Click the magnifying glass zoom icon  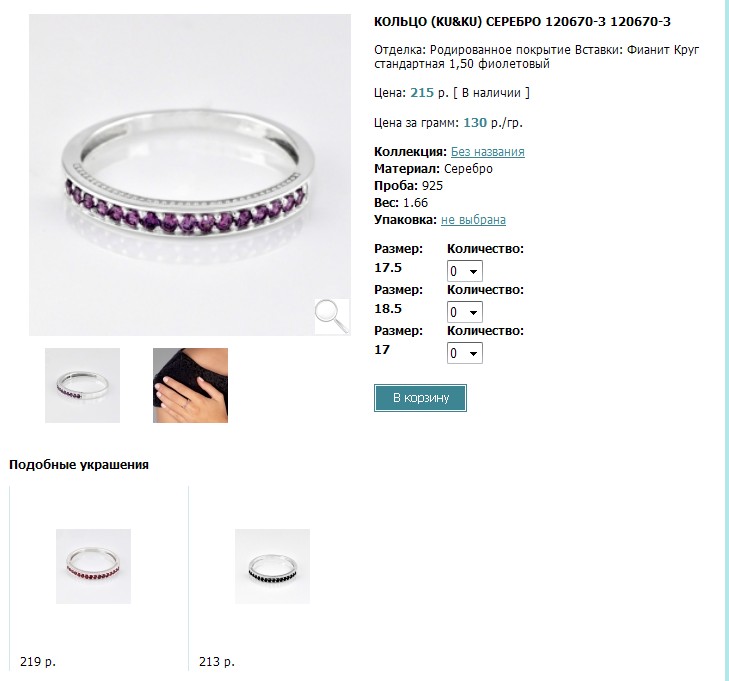tap(332, 317)
